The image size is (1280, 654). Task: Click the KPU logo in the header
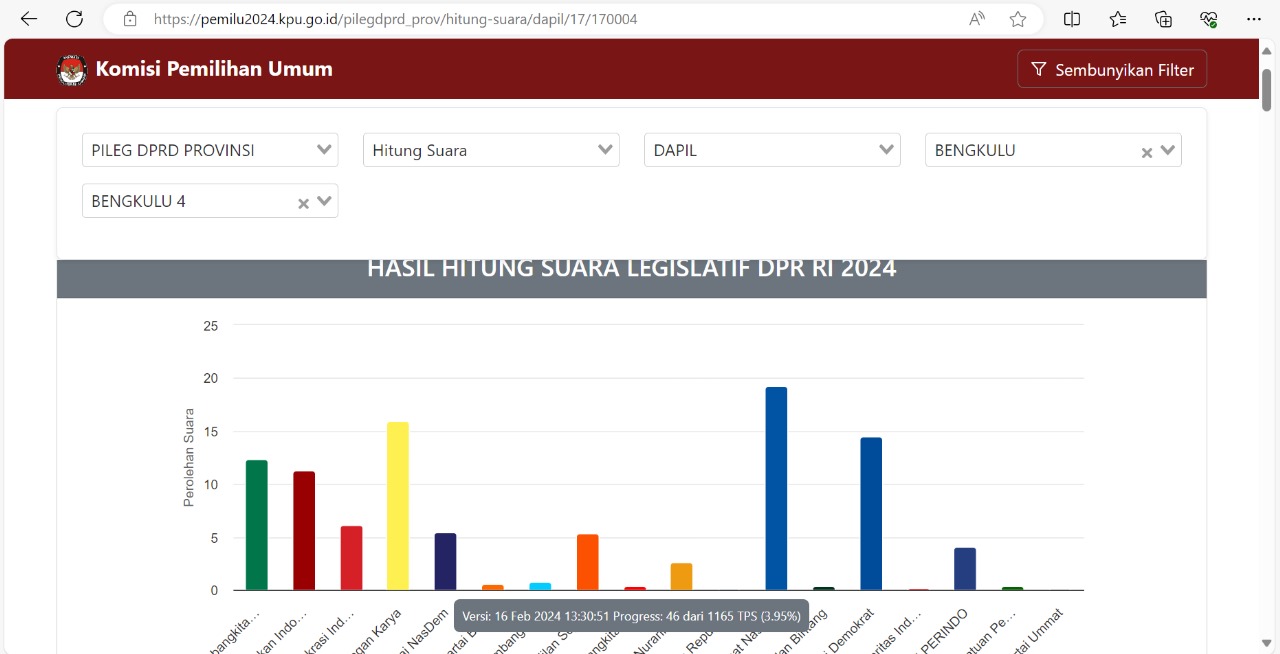coord(72,70)
